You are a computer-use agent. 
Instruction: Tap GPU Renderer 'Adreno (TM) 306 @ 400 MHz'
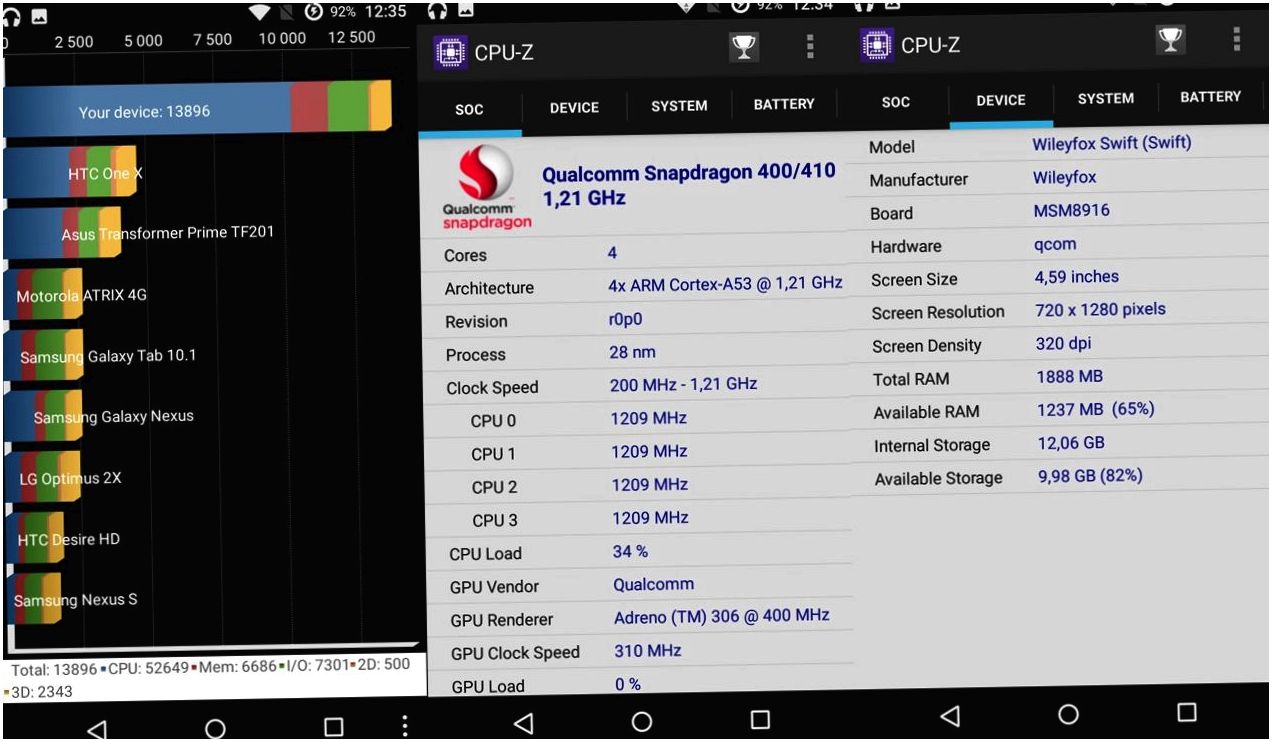[721, 616]
